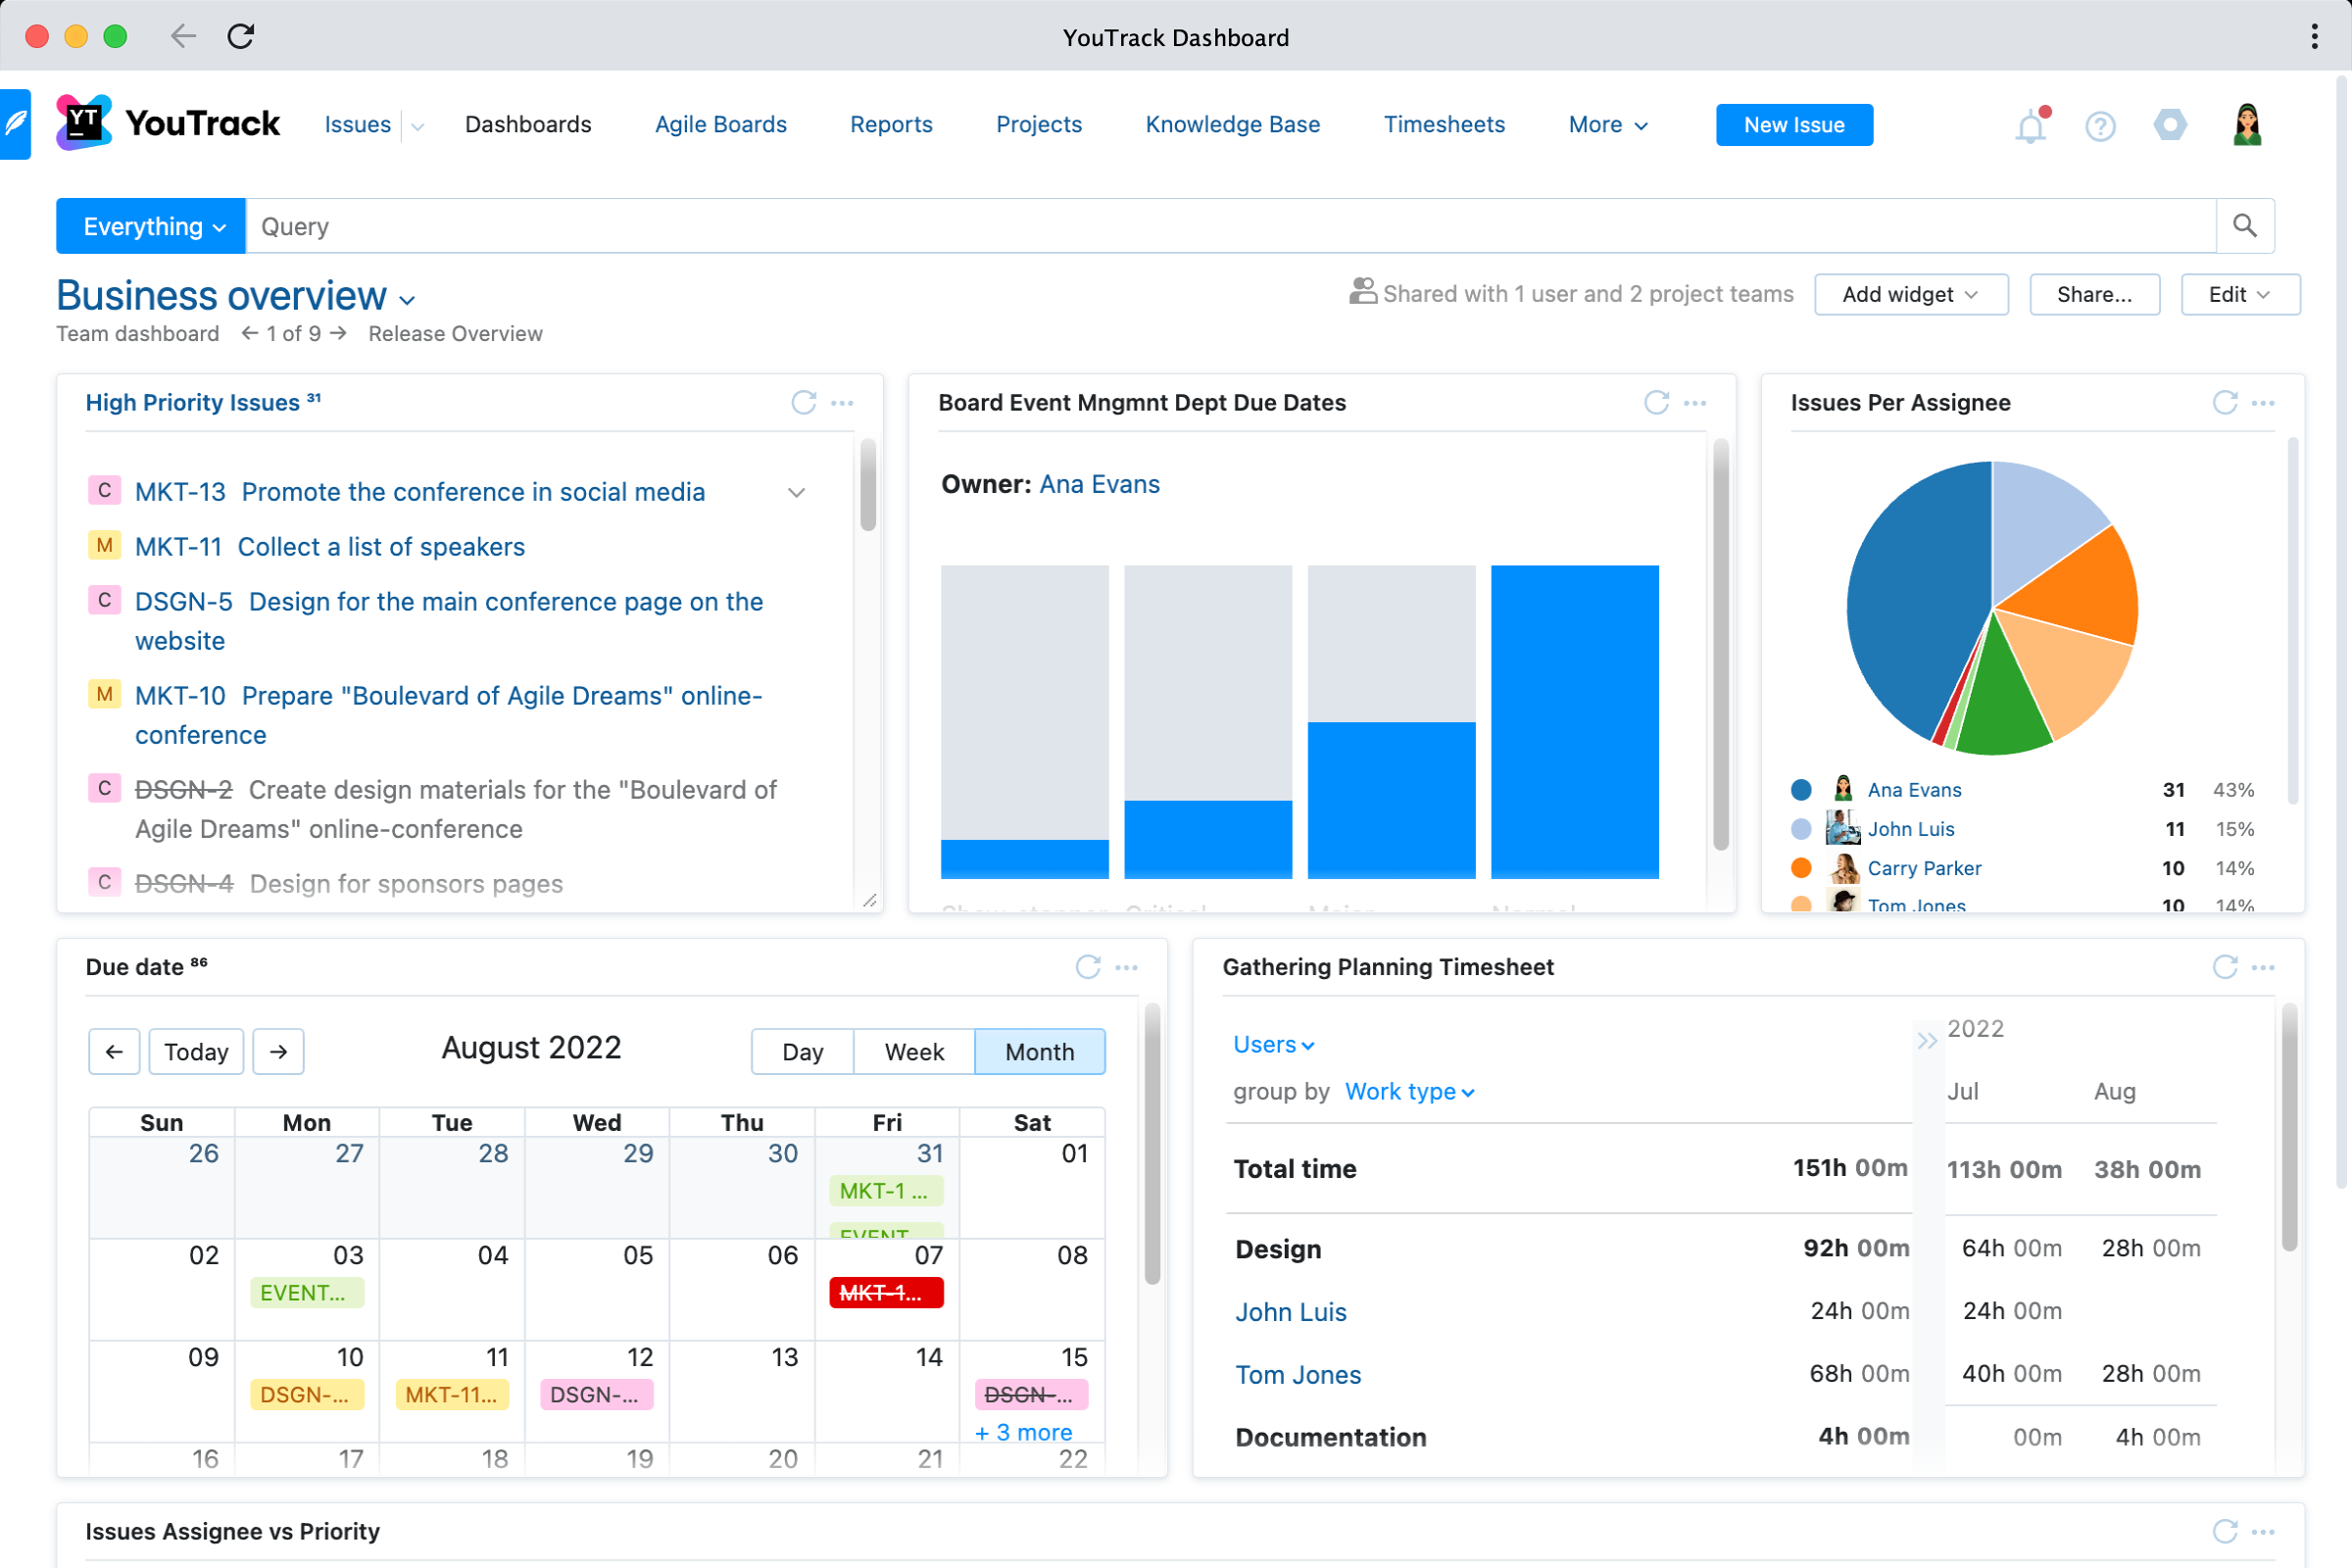This screenshot has height=1568, width=2352.
Task: Refresh the Issues Assignee vs Priority widget
Action: (x=2225, y=1532)
